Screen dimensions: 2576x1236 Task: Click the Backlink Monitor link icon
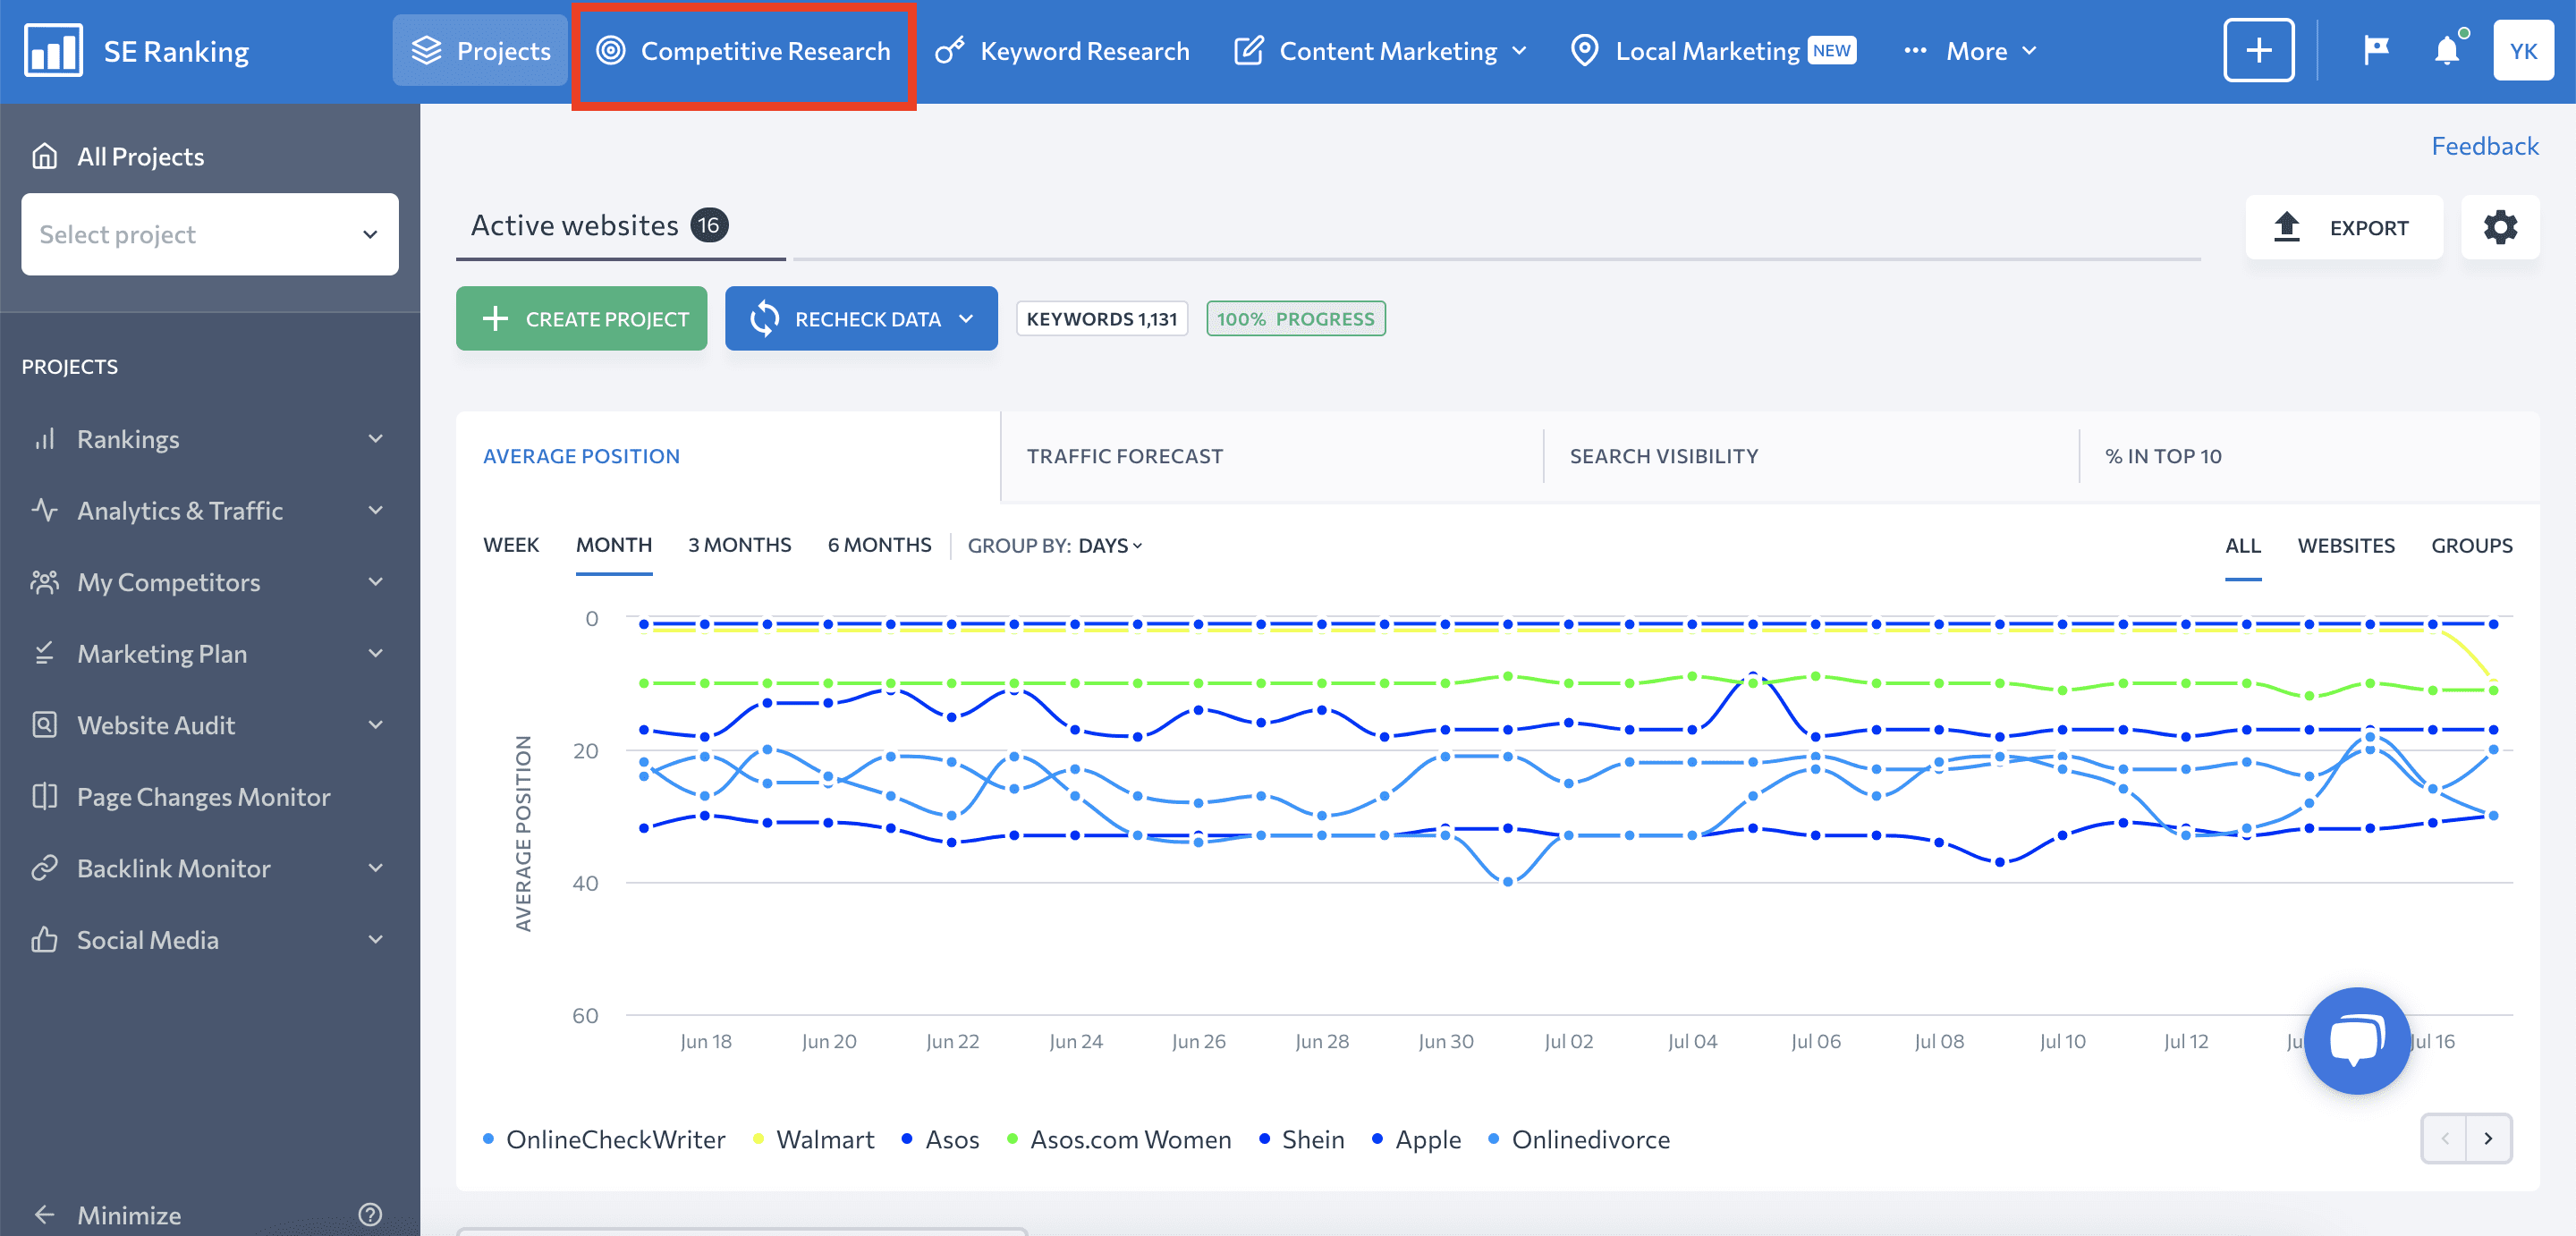44,868
